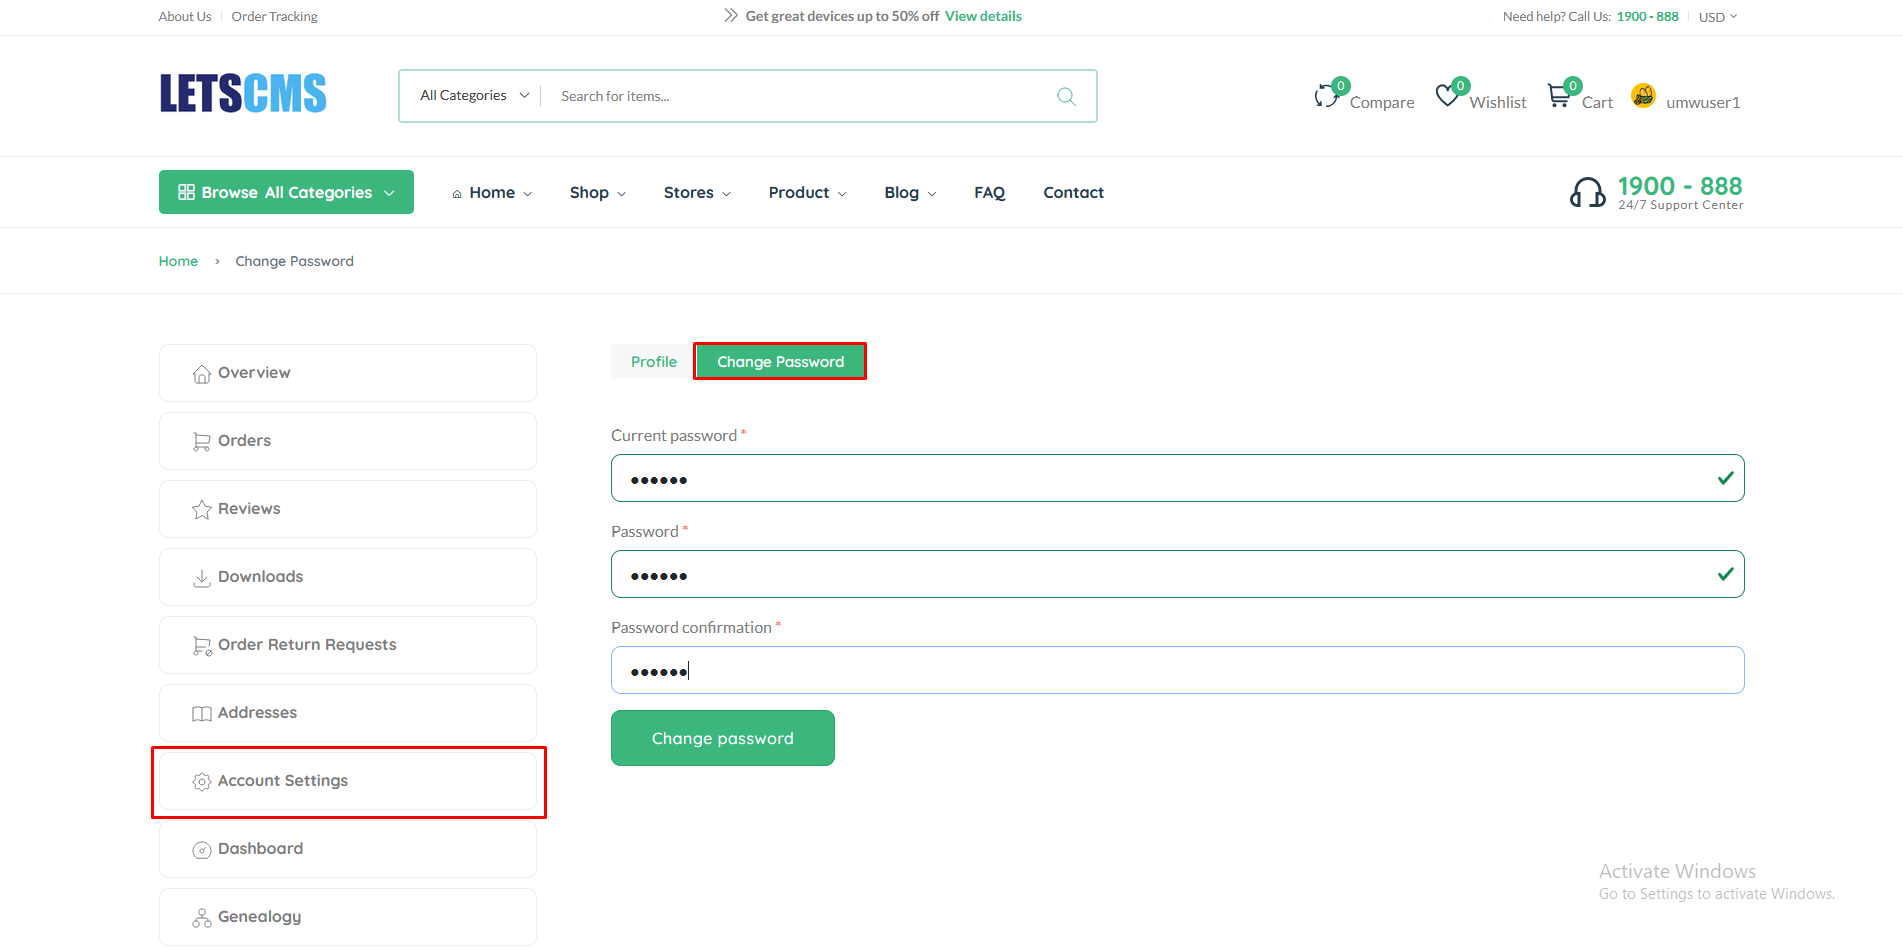Switch to the Profile tab

pos(653,362)
